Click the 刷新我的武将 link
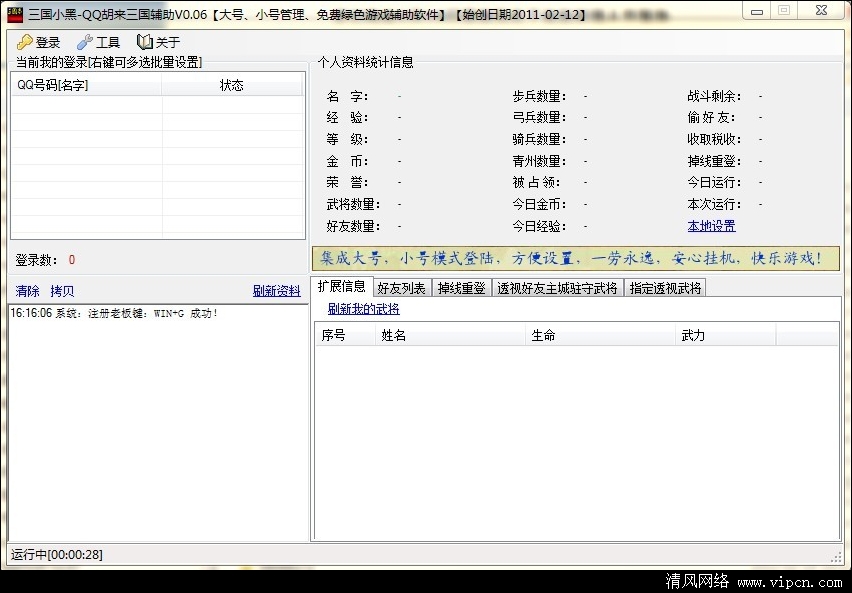Image resolution: width=852 pixels, height=593 pixels. pyautogui.click(x=363, y=309)
